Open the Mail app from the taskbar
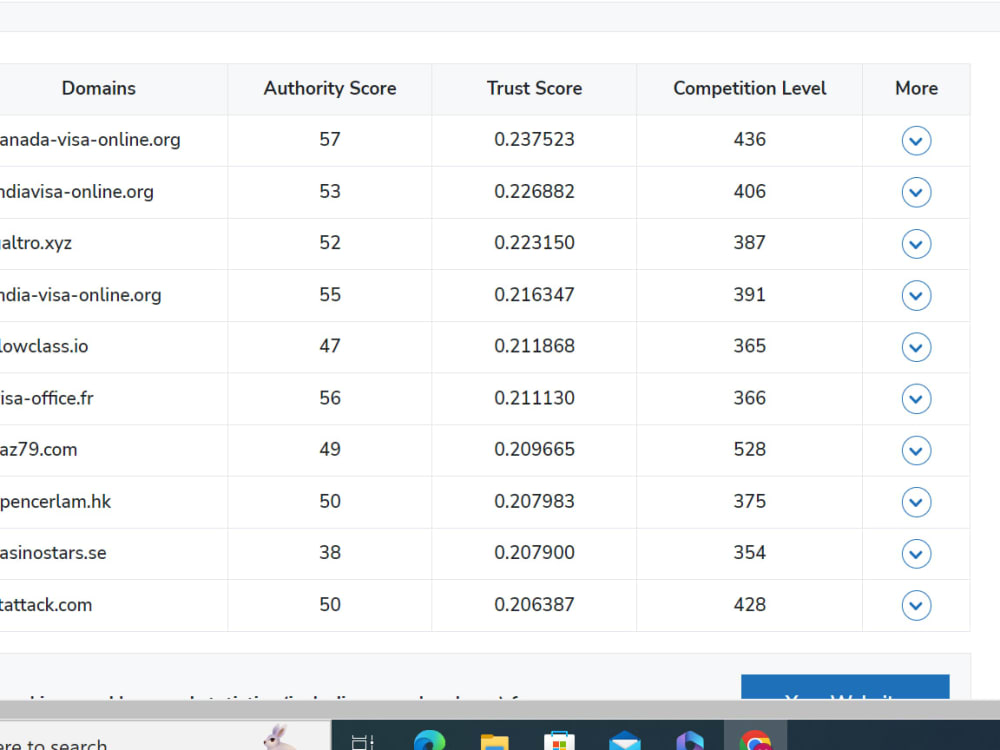This screenshot has height=750, width=1000. pos(624,740)
